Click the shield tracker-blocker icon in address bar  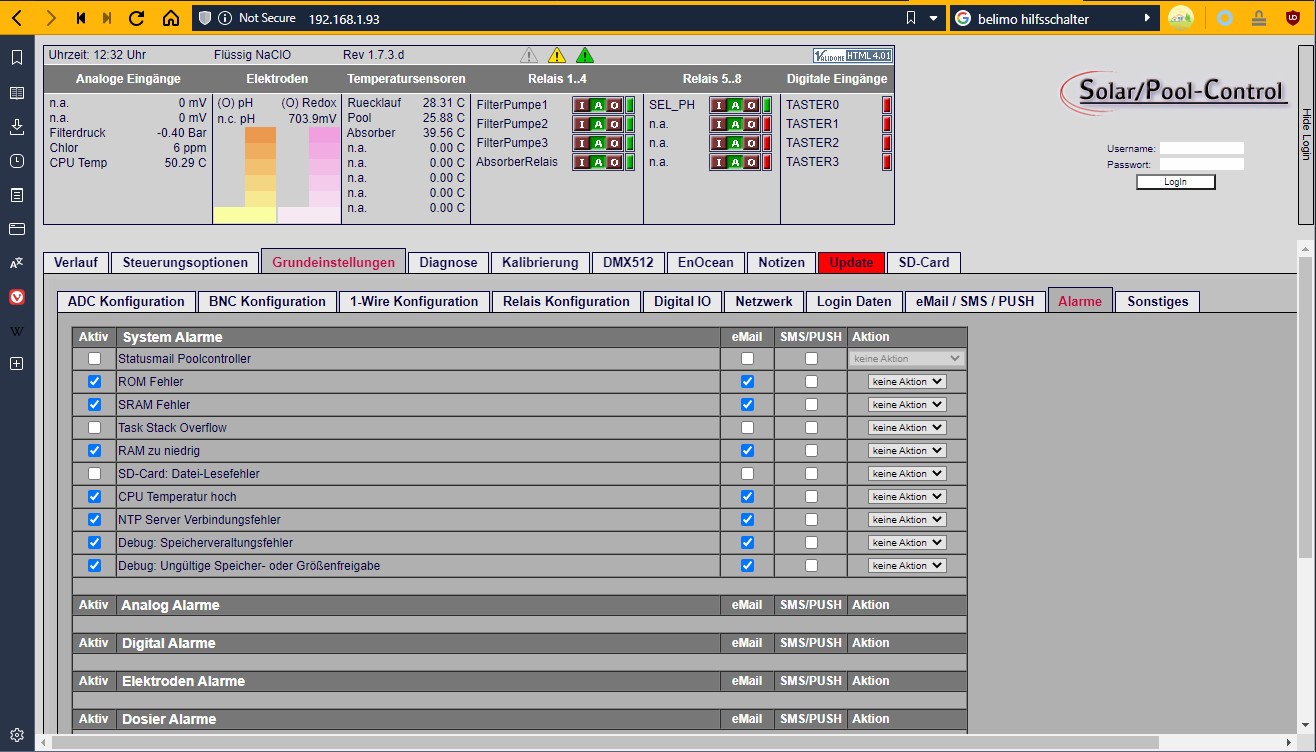tap(204, 18)
